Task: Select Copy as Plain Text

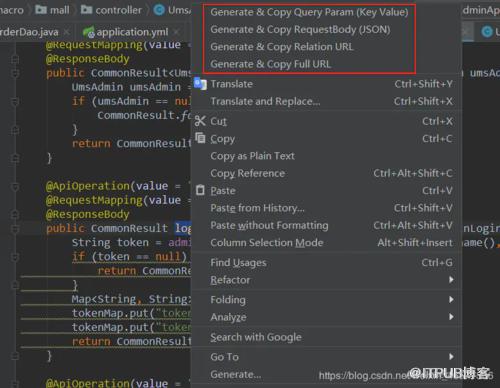Action: point(252,156)
